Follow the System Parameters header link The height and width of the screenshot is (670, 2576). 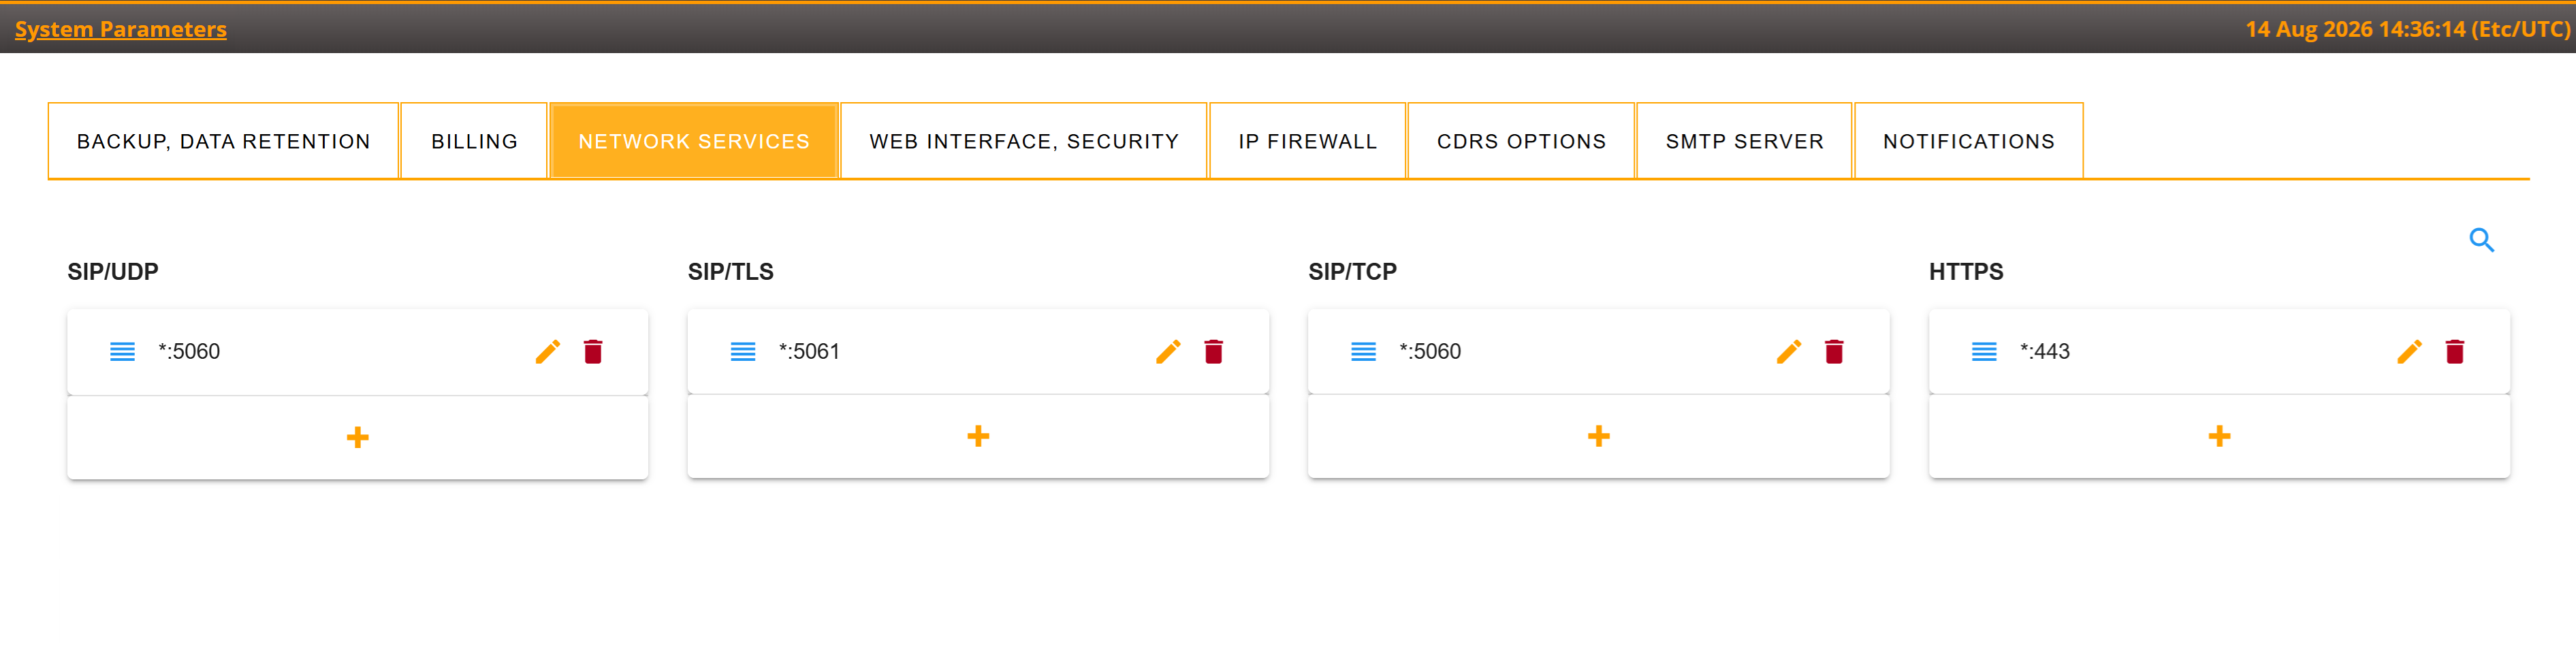pos(121,29)
